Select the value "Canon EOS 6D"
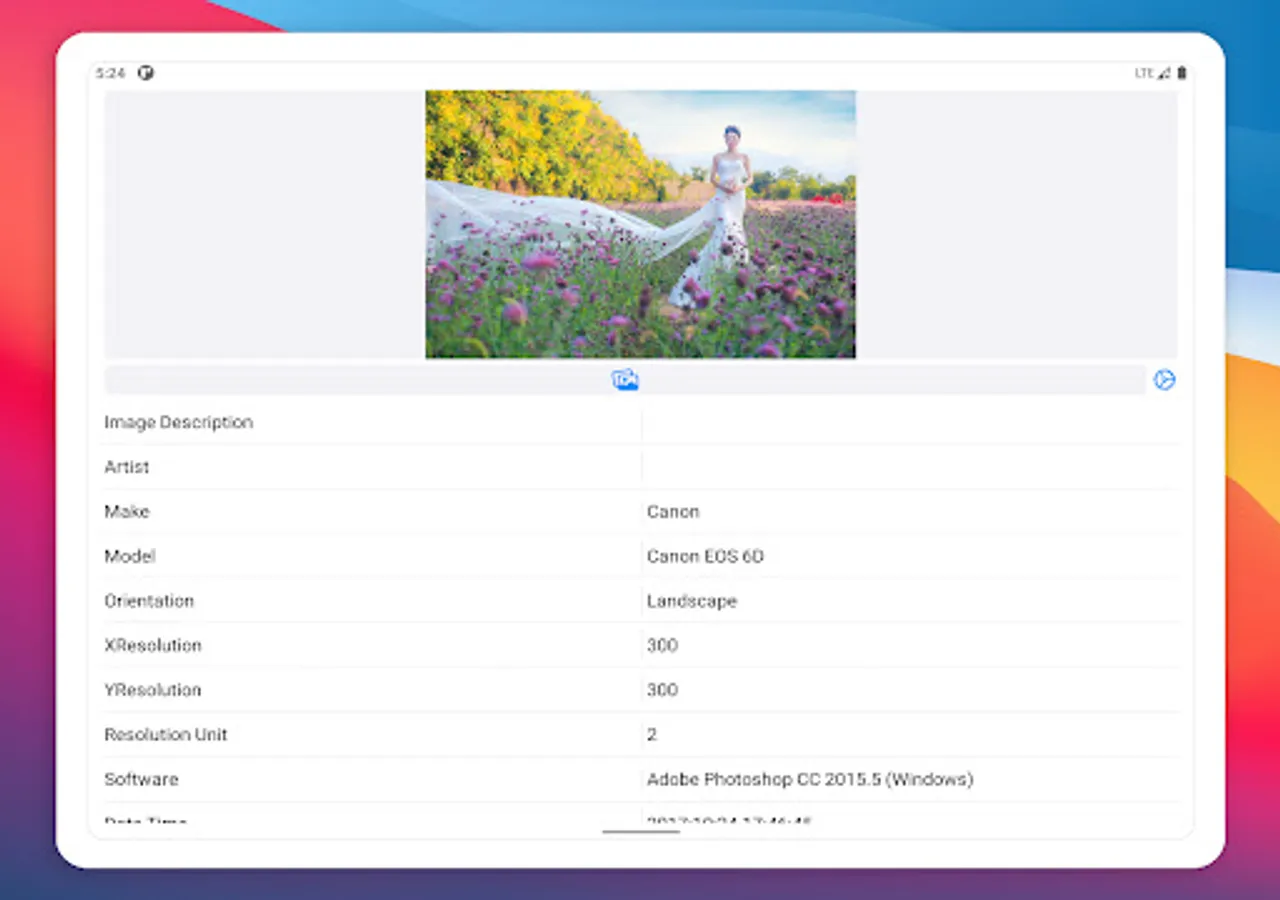Viewport: 1280px width, 900px height. click(705, 556)
